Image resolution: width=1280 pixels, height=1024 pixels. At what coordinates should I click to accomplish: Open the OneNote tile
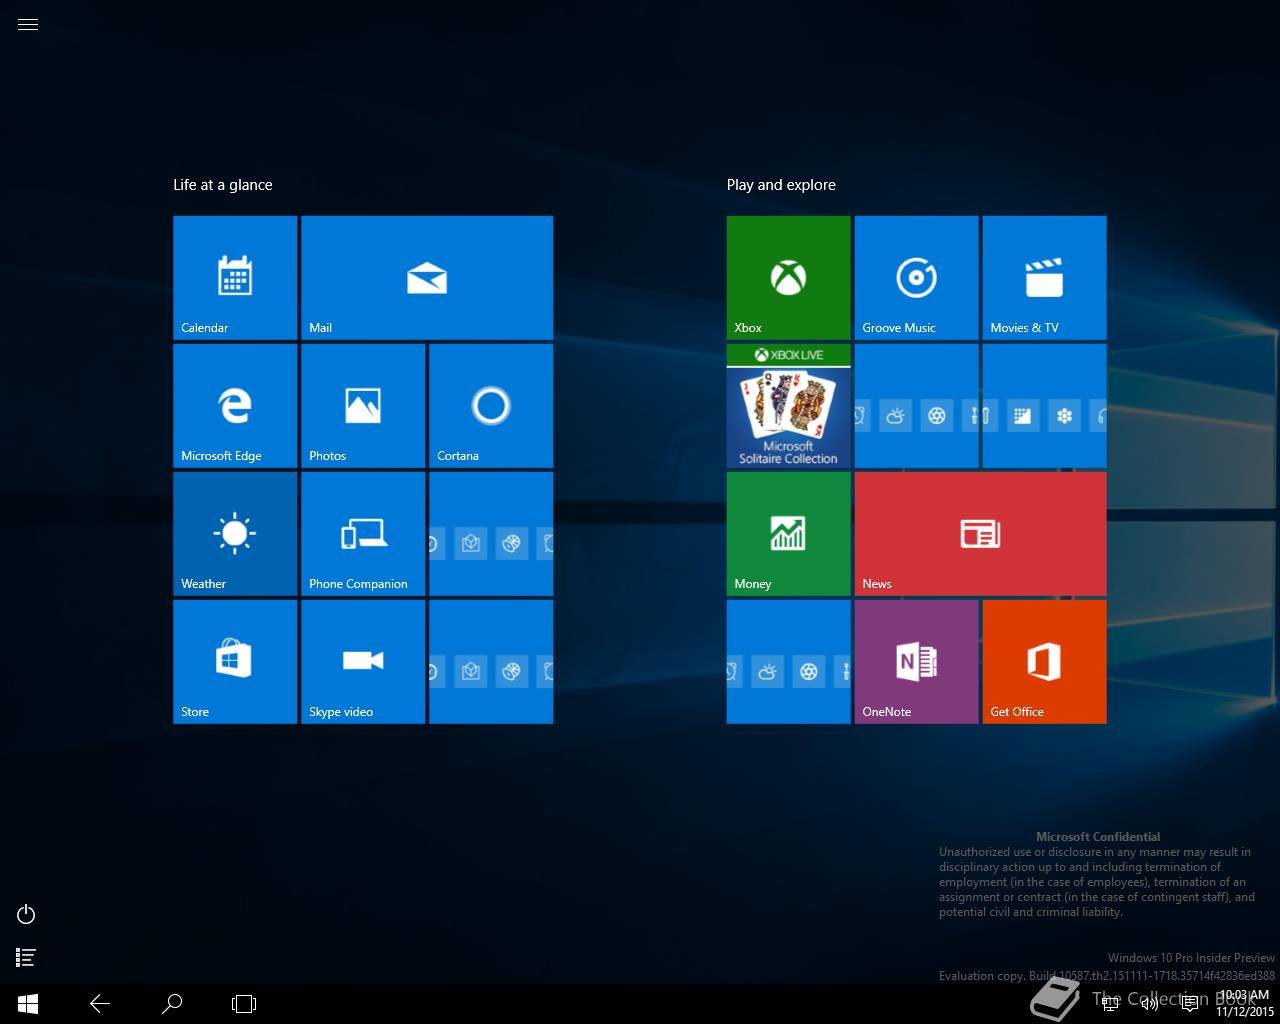coord(917,662)
